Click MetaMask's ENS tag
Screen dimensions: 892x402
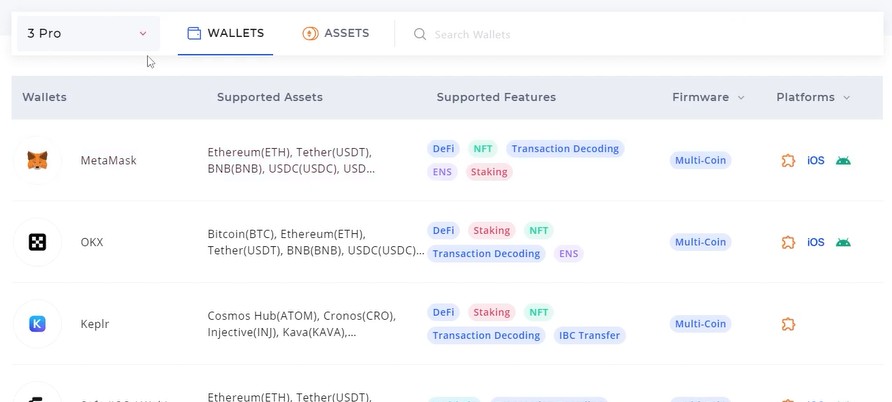[x=442, y=172]
